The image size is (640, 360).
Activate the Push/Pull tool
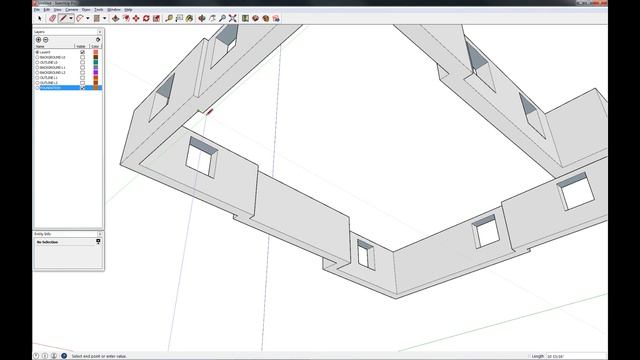(x=116, y=18)
